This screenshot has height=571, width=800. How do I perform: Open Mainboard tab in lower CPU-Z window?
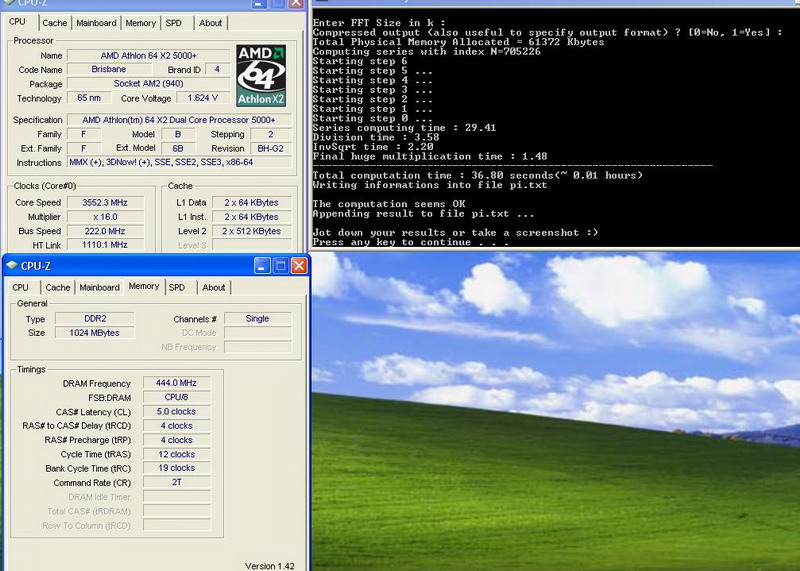click(99, 287)
